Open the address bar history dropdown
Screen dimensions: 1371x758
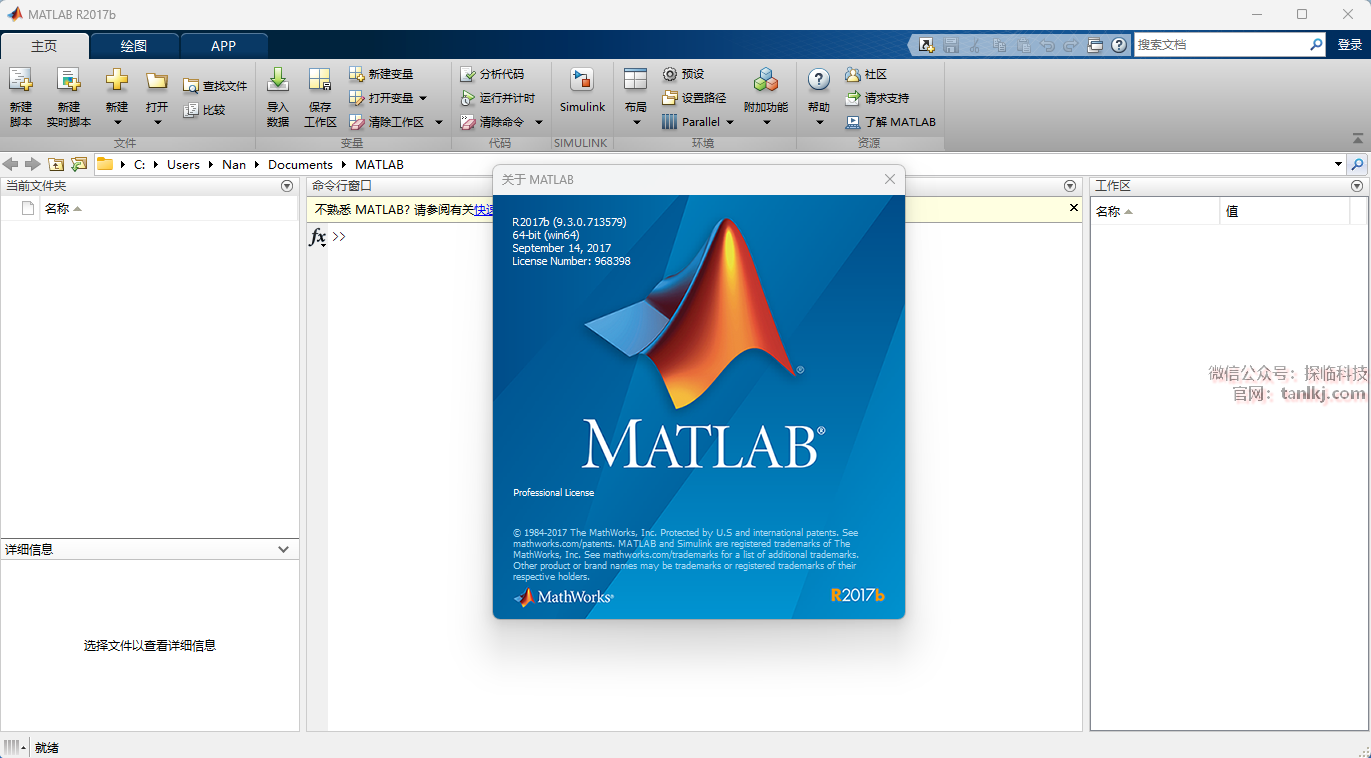tap(1338, 164)
